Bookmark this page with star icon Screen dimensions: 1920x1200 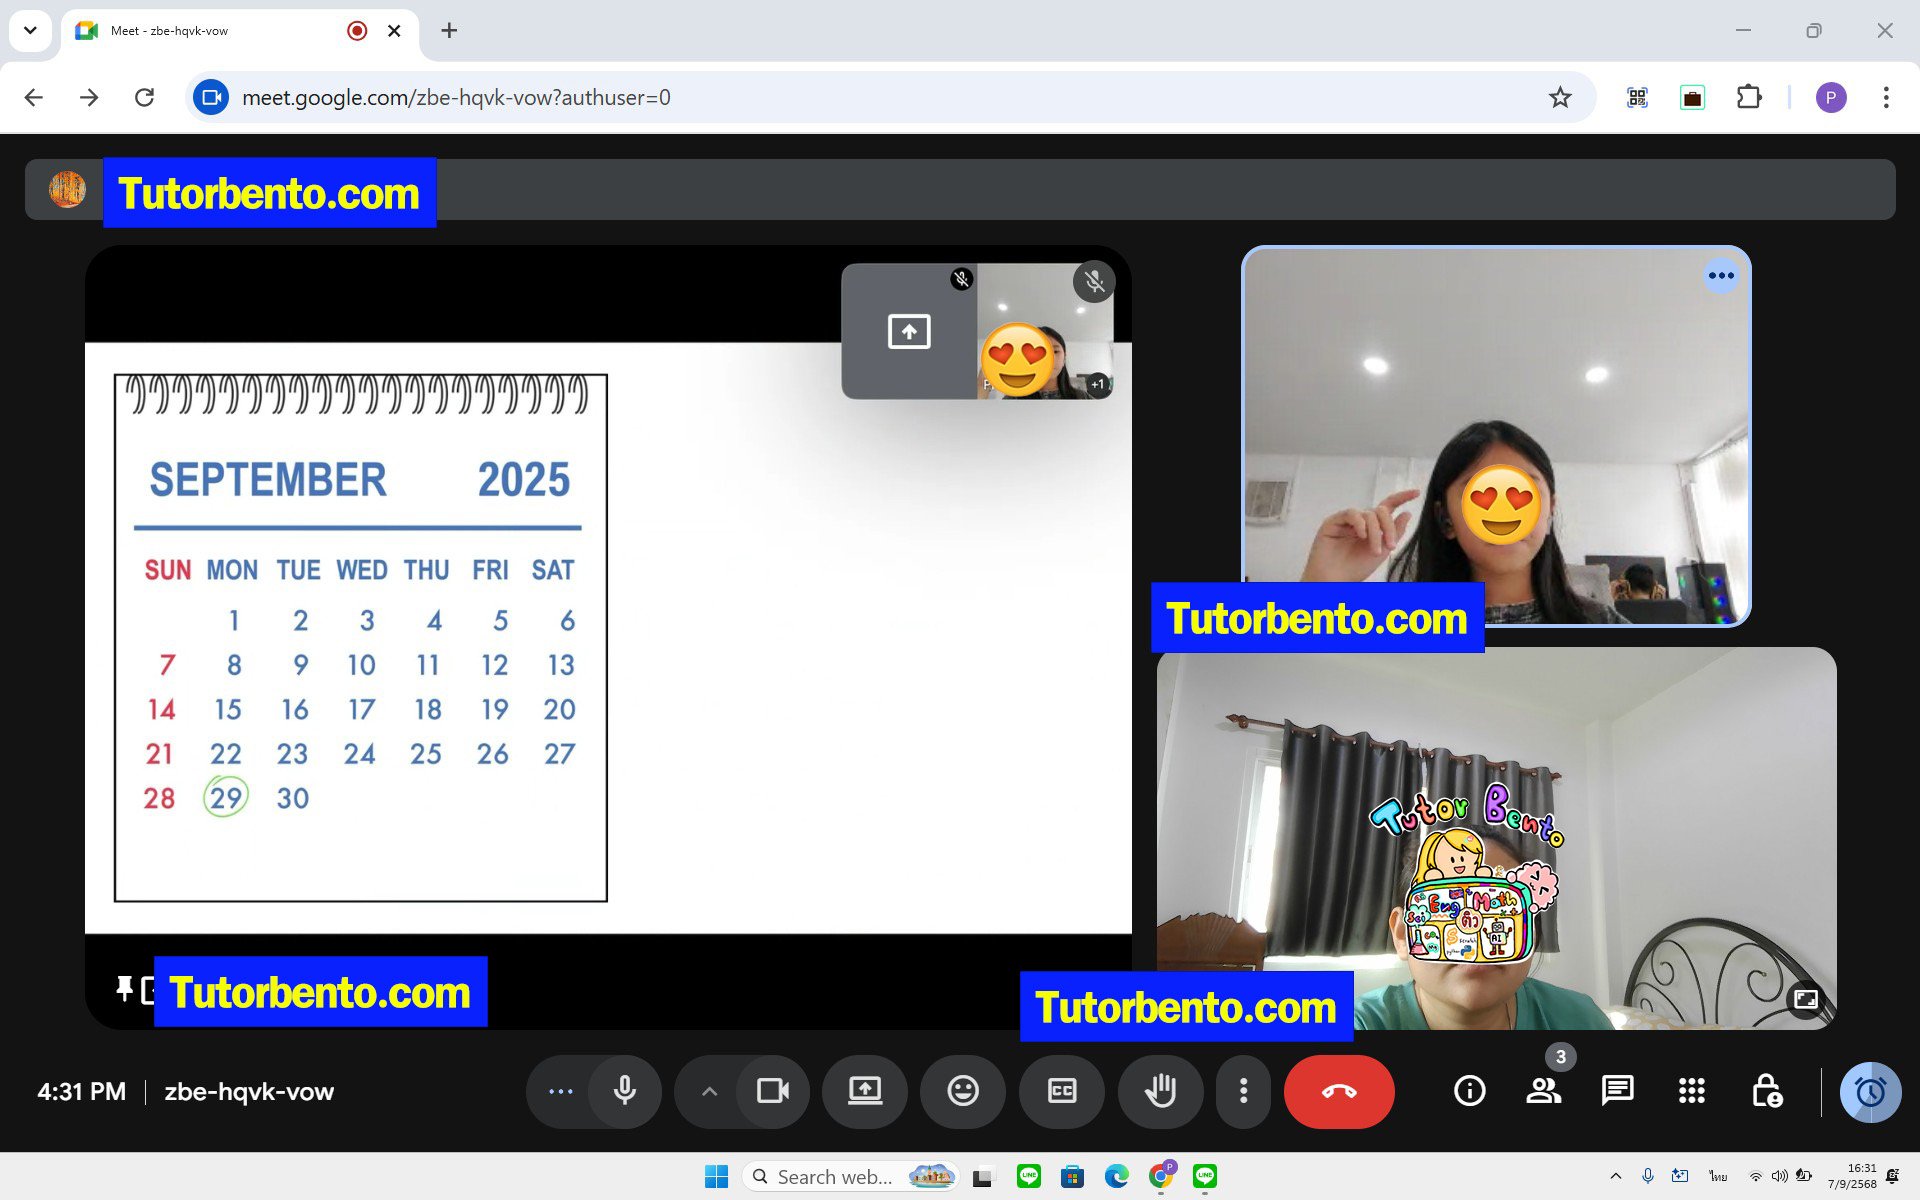coord(1560,97)
